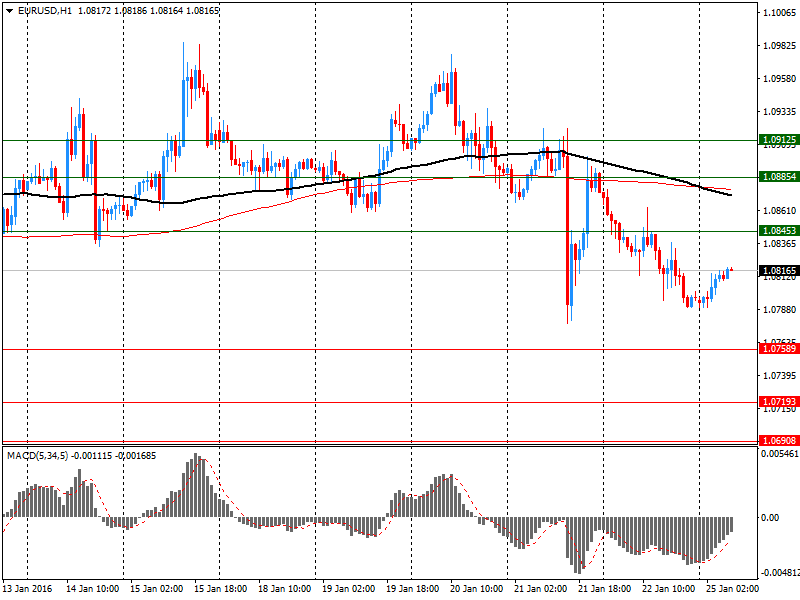Click the EURUSD,H1 chart title text
This screenshot has height=600, width=800.
45,11
